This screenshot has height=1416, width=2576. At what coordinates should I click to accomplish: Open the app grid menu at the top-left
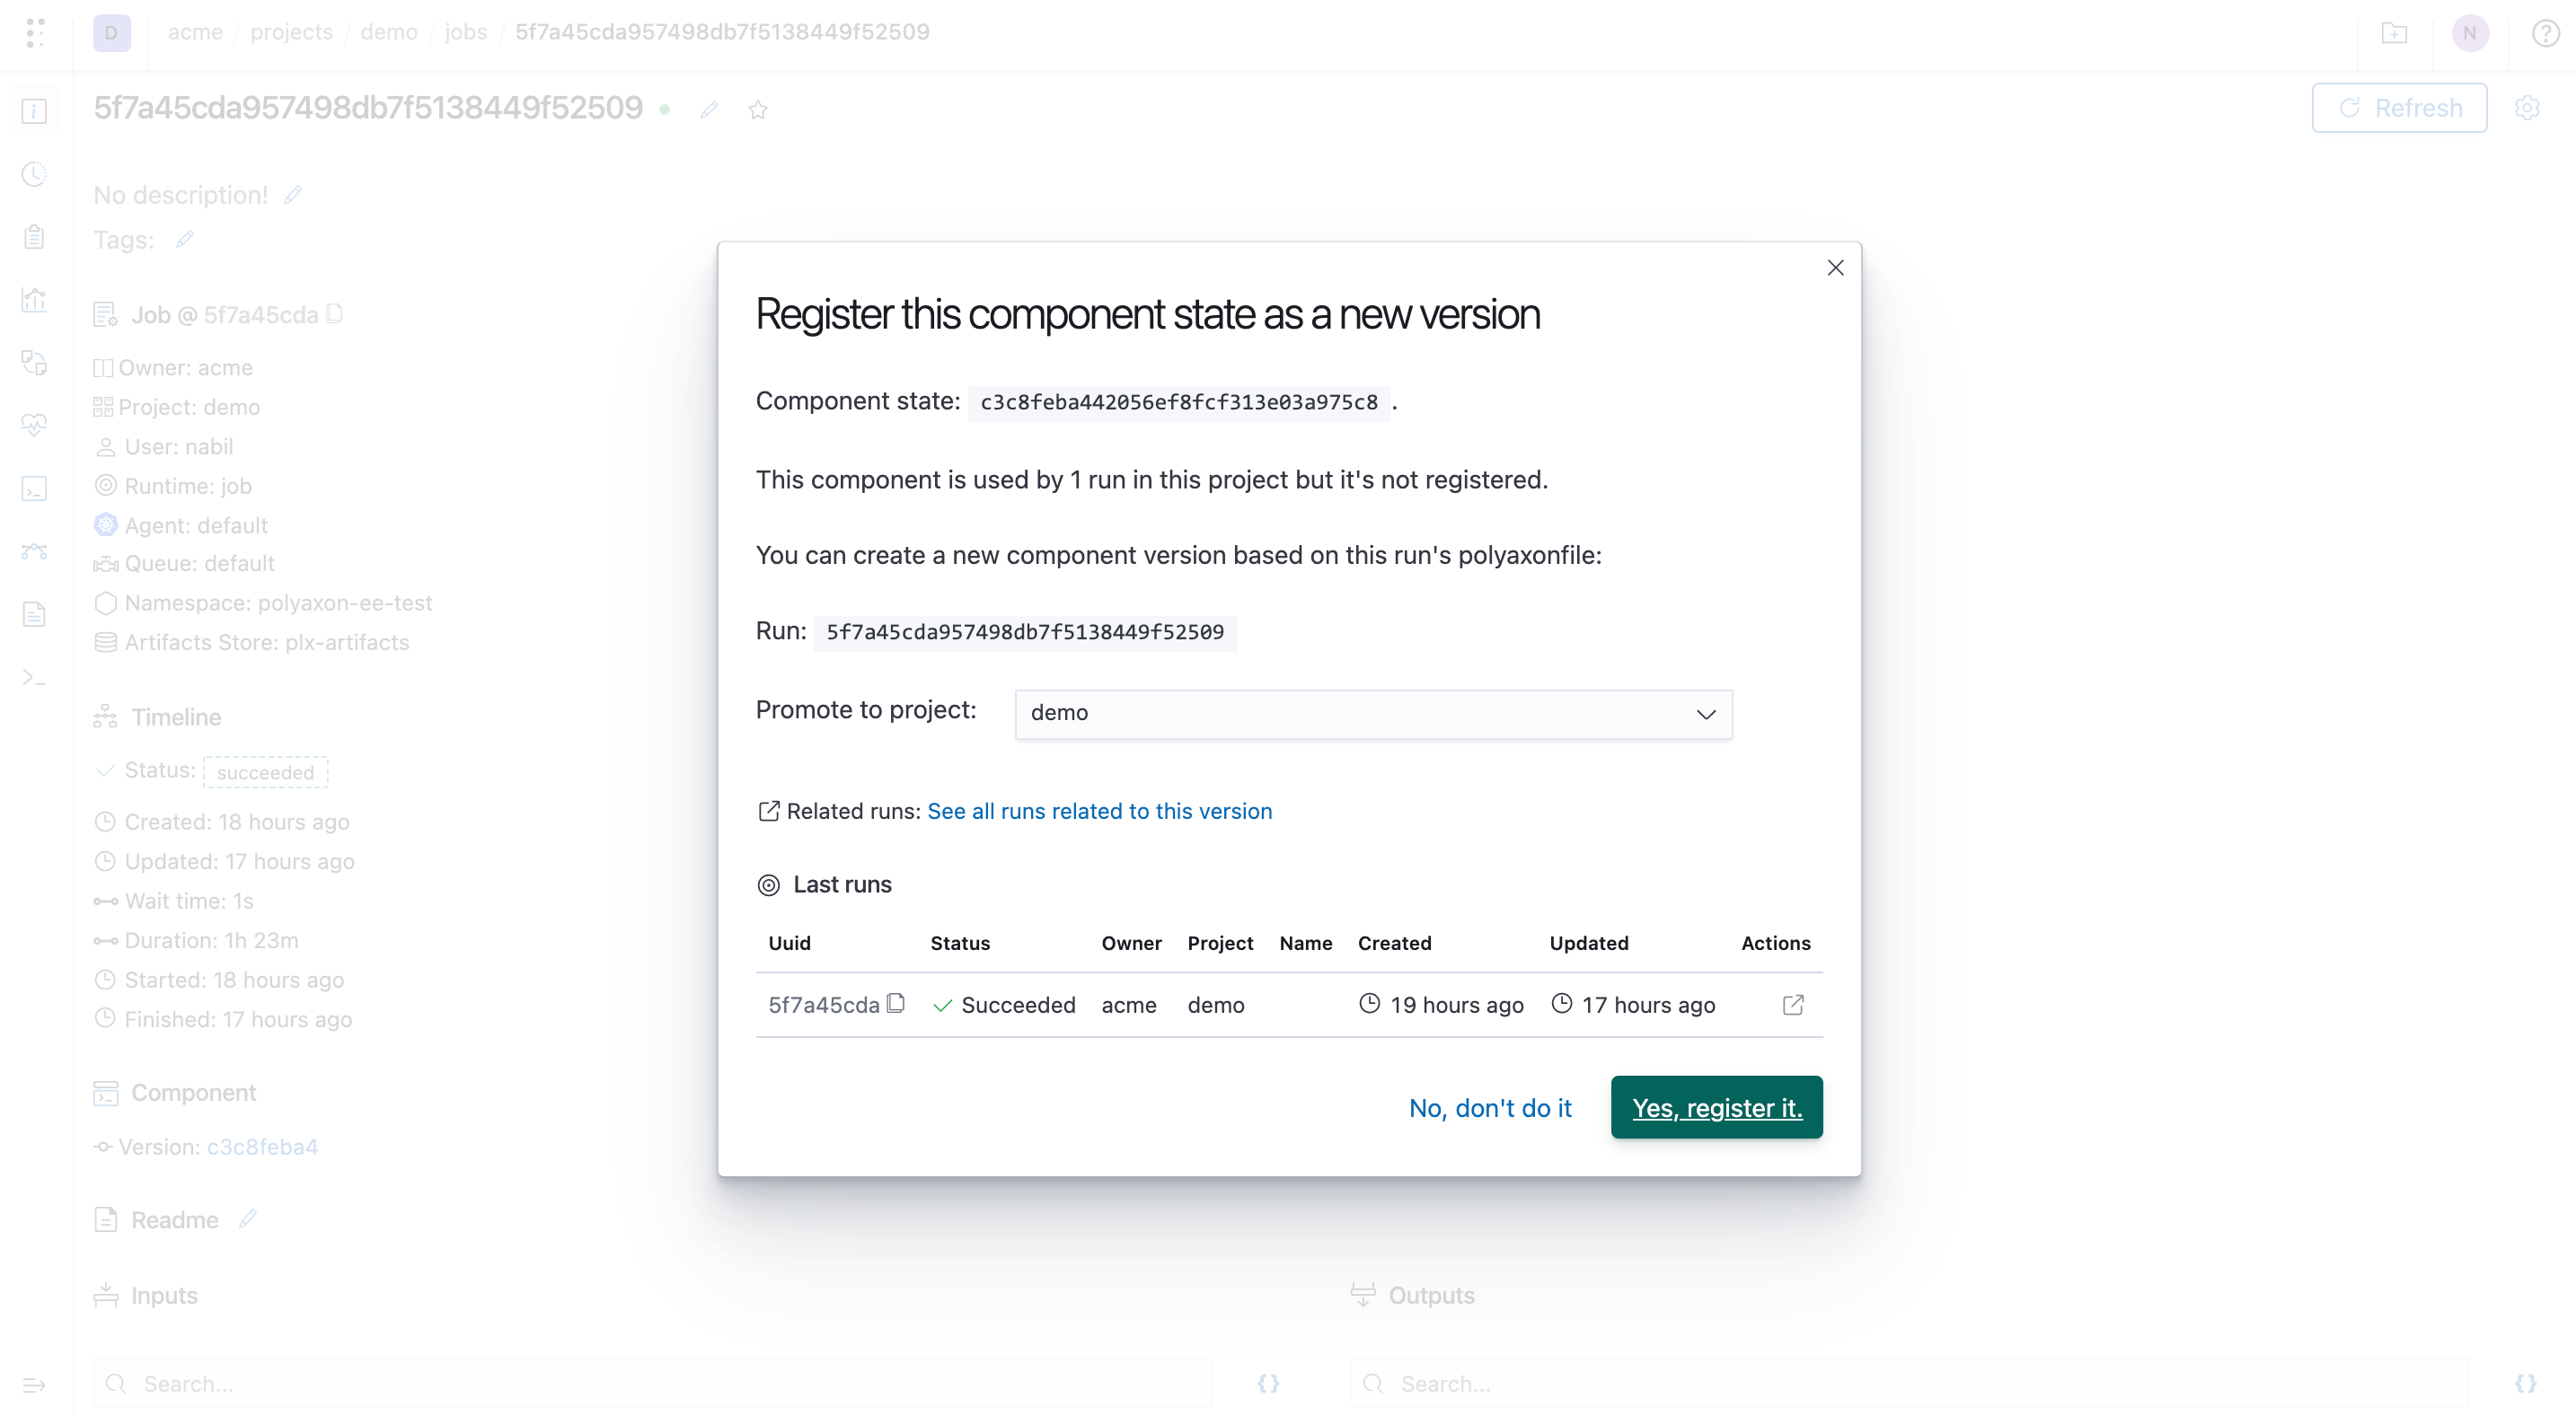[35, 32]
